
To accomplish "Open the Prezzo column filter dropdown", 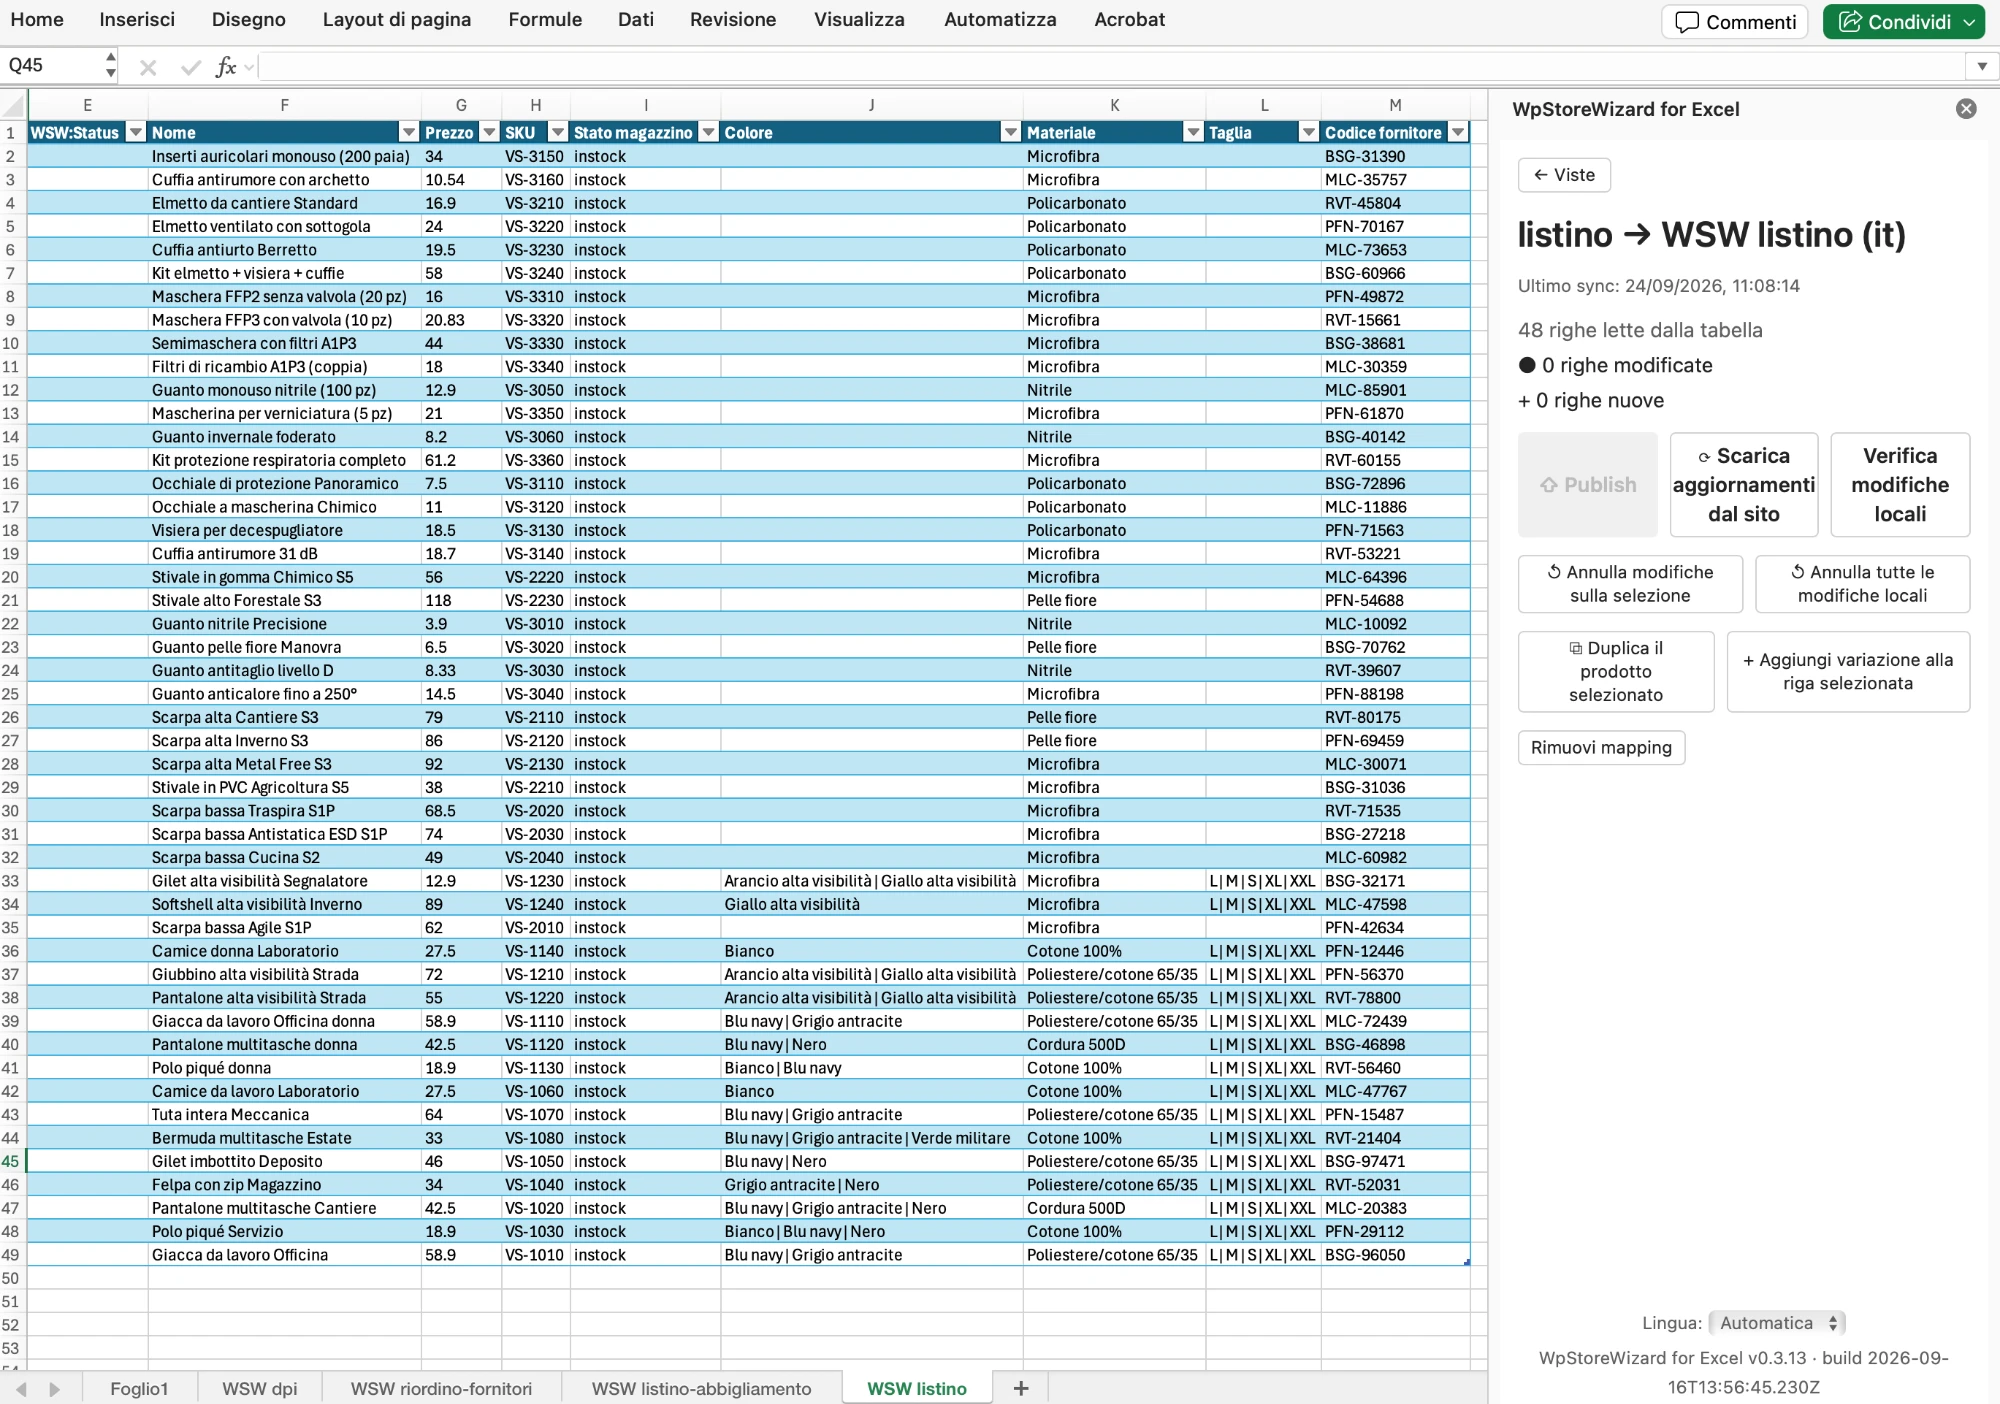I will (489, 132).
